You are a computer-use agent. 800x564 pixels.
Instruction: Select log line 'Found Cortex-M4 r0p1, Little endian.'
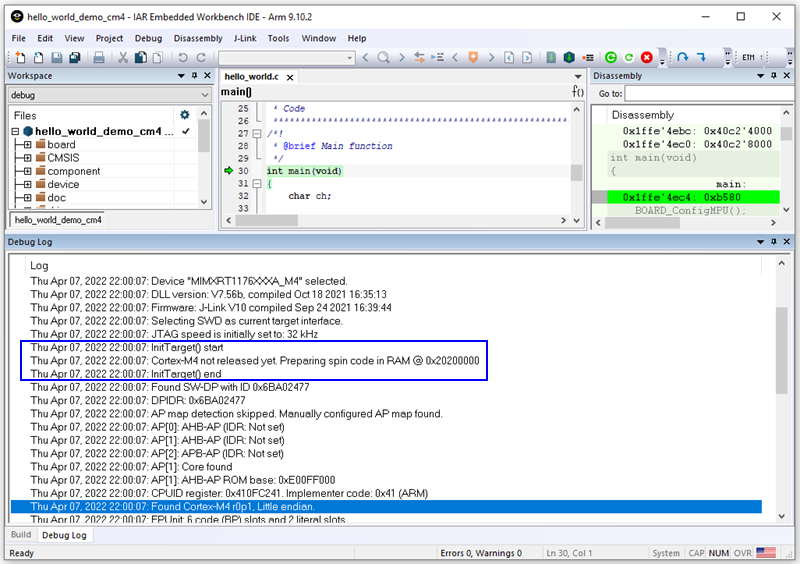coord(386,506)
